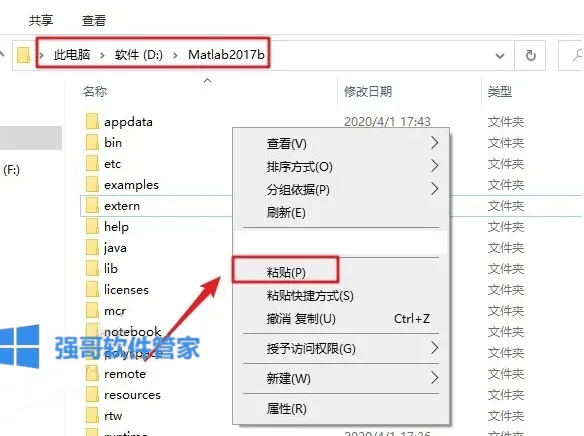Select the appdata folder icon
The width and height of the screenshot is (584, 436).
click(x=92, y=121)
